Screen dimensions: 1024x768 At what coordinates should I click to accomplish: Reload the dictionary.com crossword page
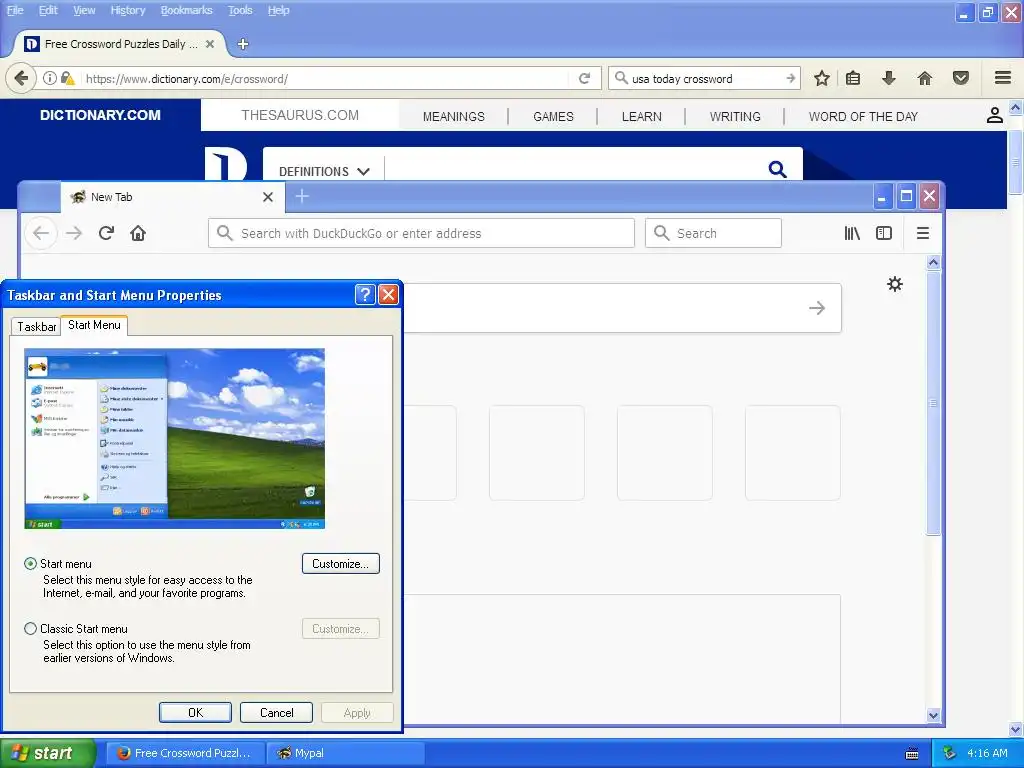pyautogui.click(x=584, y=78)
